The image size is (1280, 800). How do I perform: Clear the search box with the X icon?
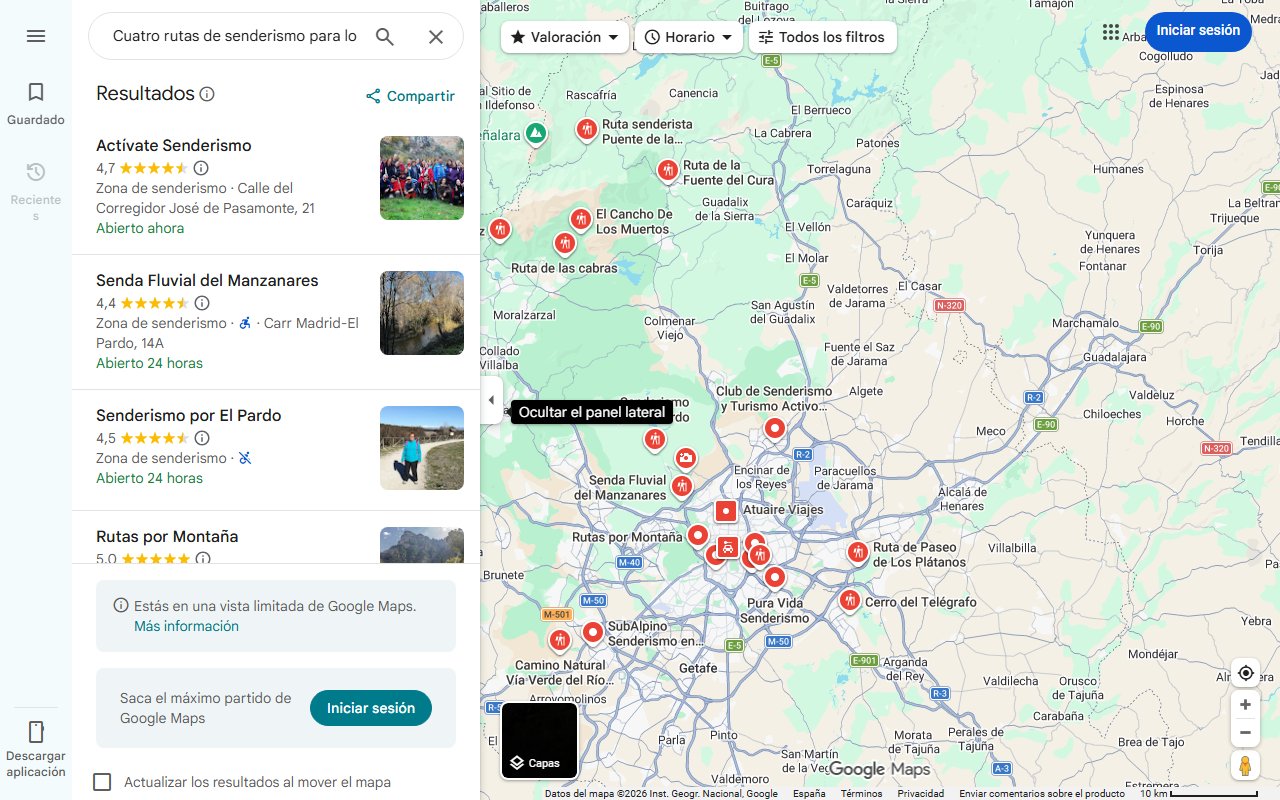tap(436, 36)
